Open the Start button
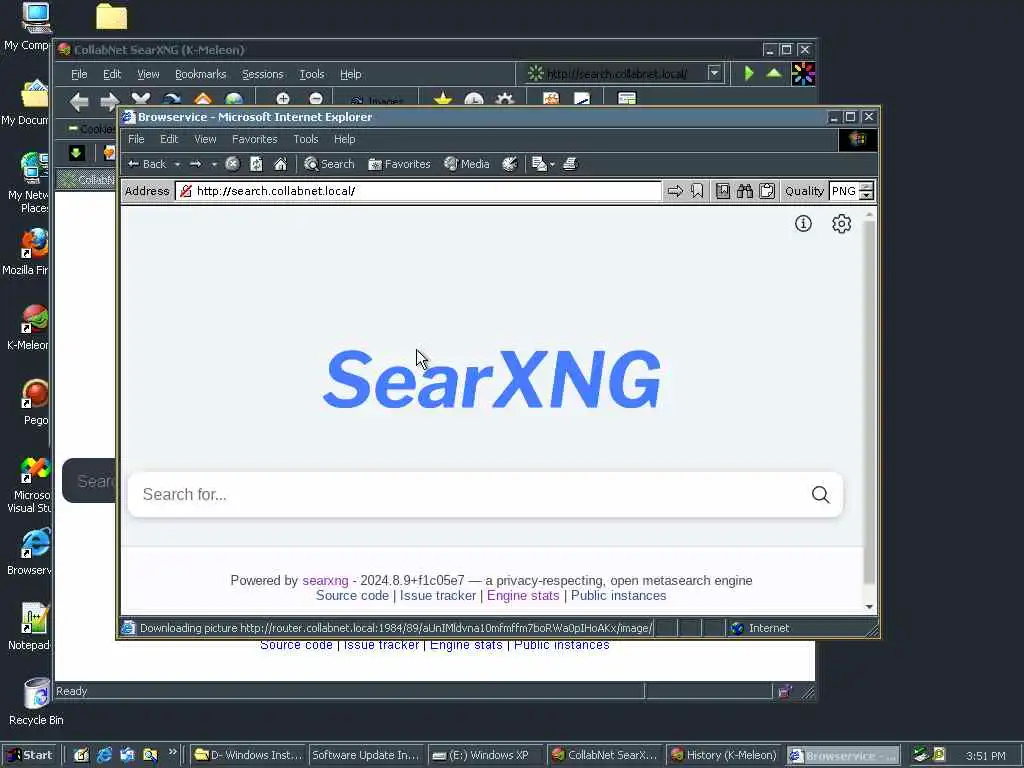1024x768 pixels. click(30, 755)
